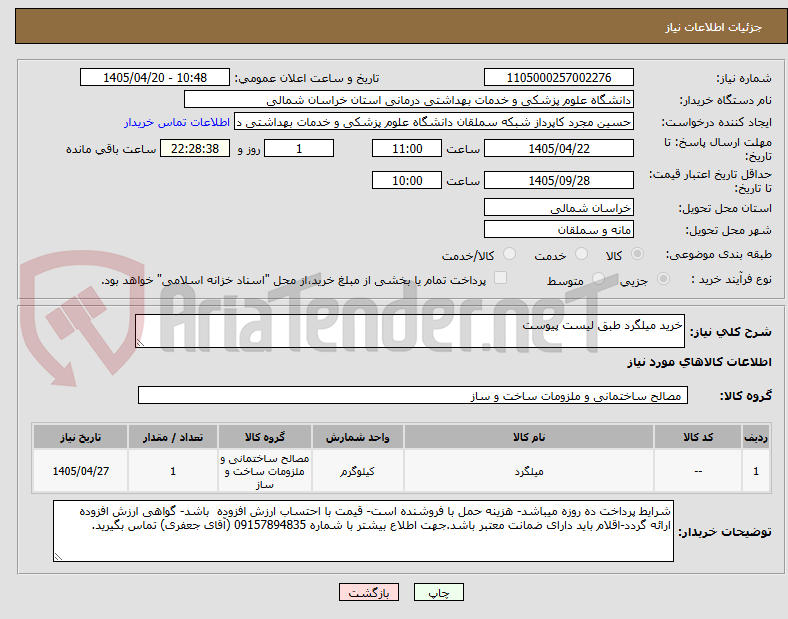Click the میلگرد item name cell
The height and width of the screenshot is (619, 788).
[529, 471]
